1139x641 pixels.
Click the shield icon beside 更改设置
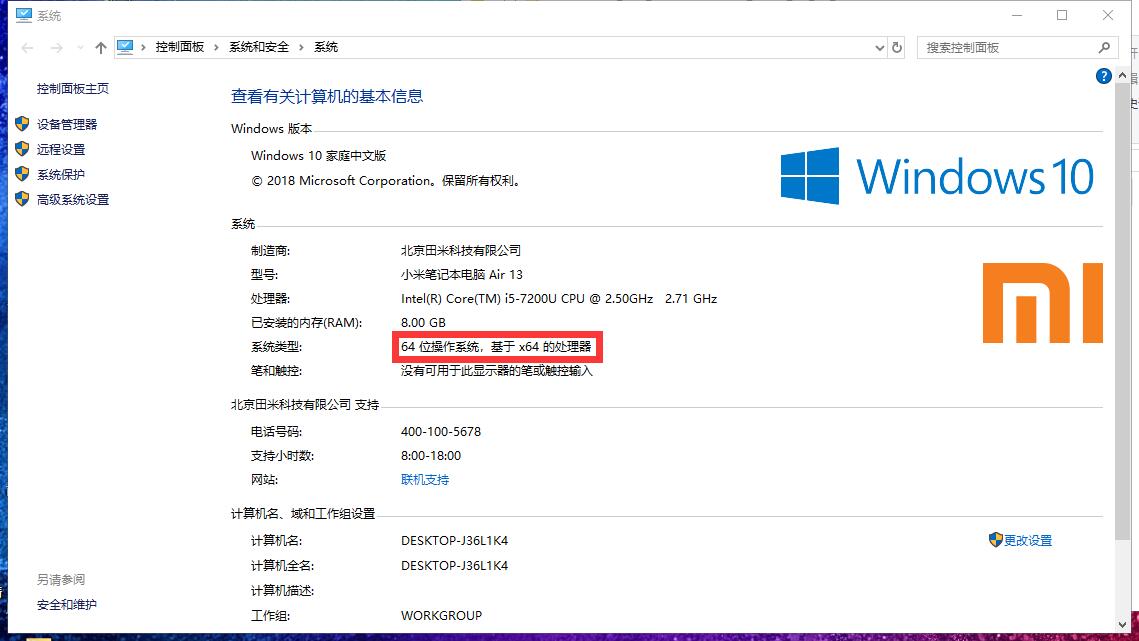(995, 539)
